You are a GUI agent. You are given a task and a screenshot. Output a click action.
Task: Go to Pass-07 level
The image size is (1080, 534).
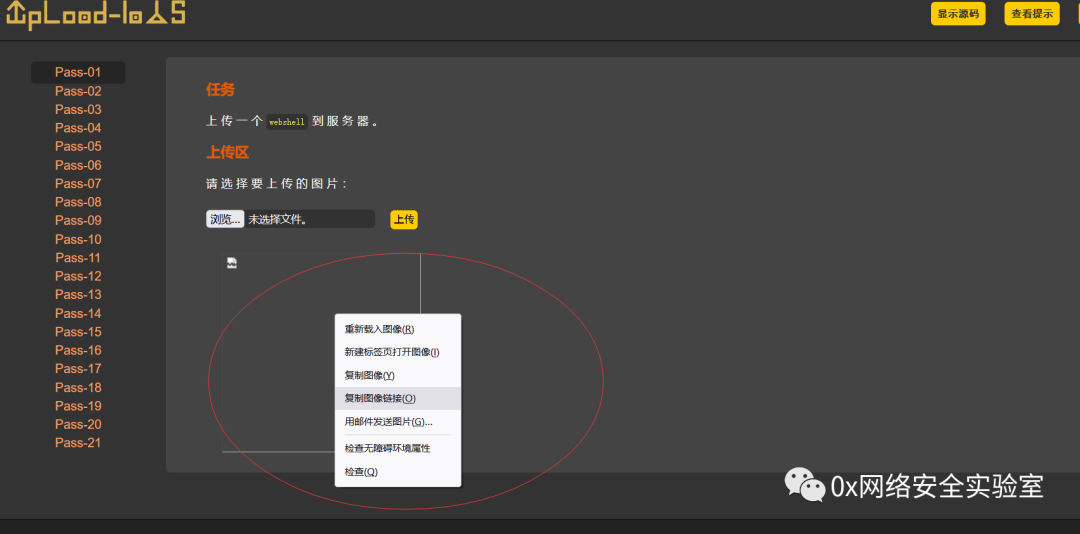[x=78, y=183]
